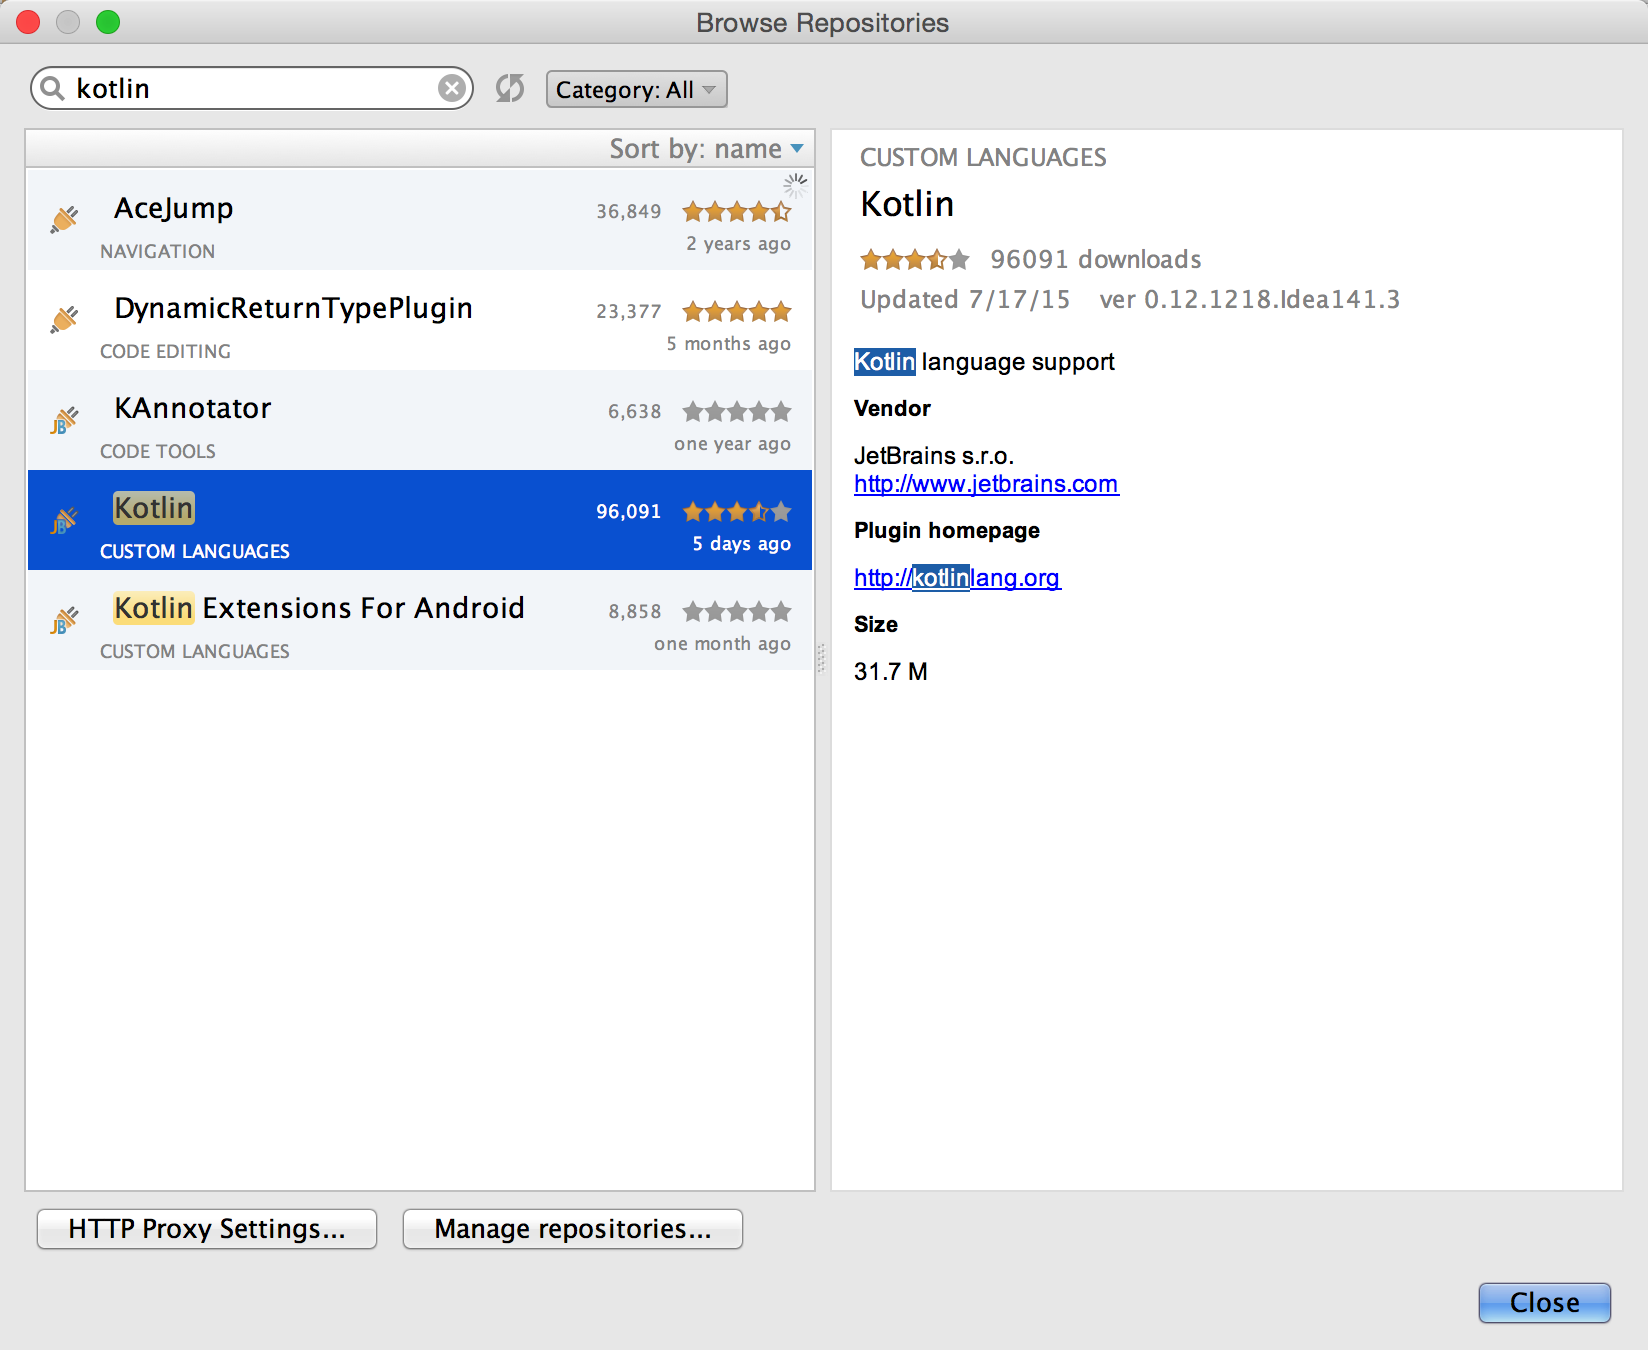Click the splitter handle between panels

[x=822, y=658]
